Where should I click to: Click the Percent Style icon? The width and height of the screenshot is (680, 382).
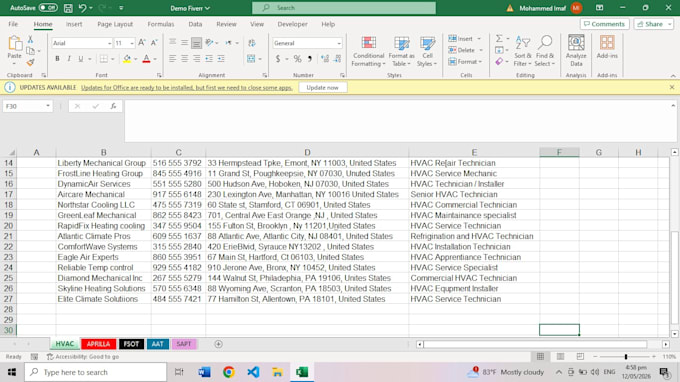click(x=298, y=59)
